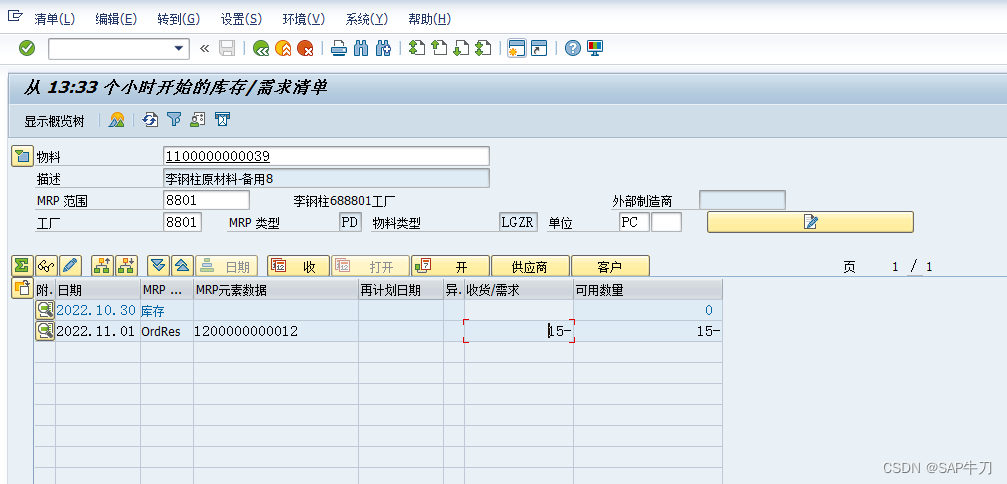Viewport: 1007px width, 484px height.
Task: Expand the command field dropdown arrow
Action: tap(179, 49)
